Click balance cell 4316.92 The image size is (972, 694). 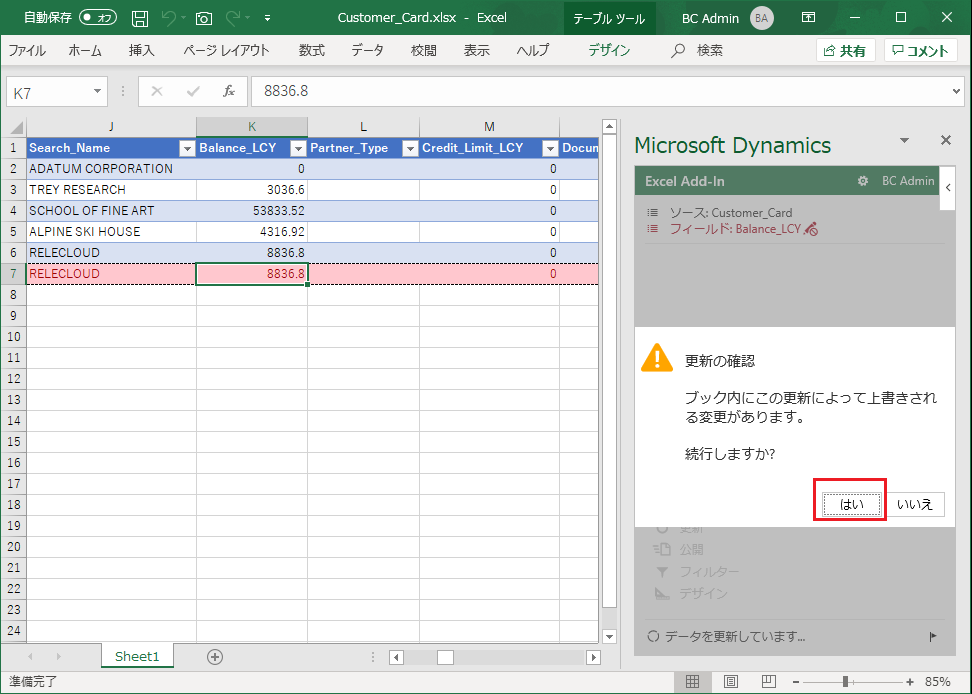tap(252, 232)
